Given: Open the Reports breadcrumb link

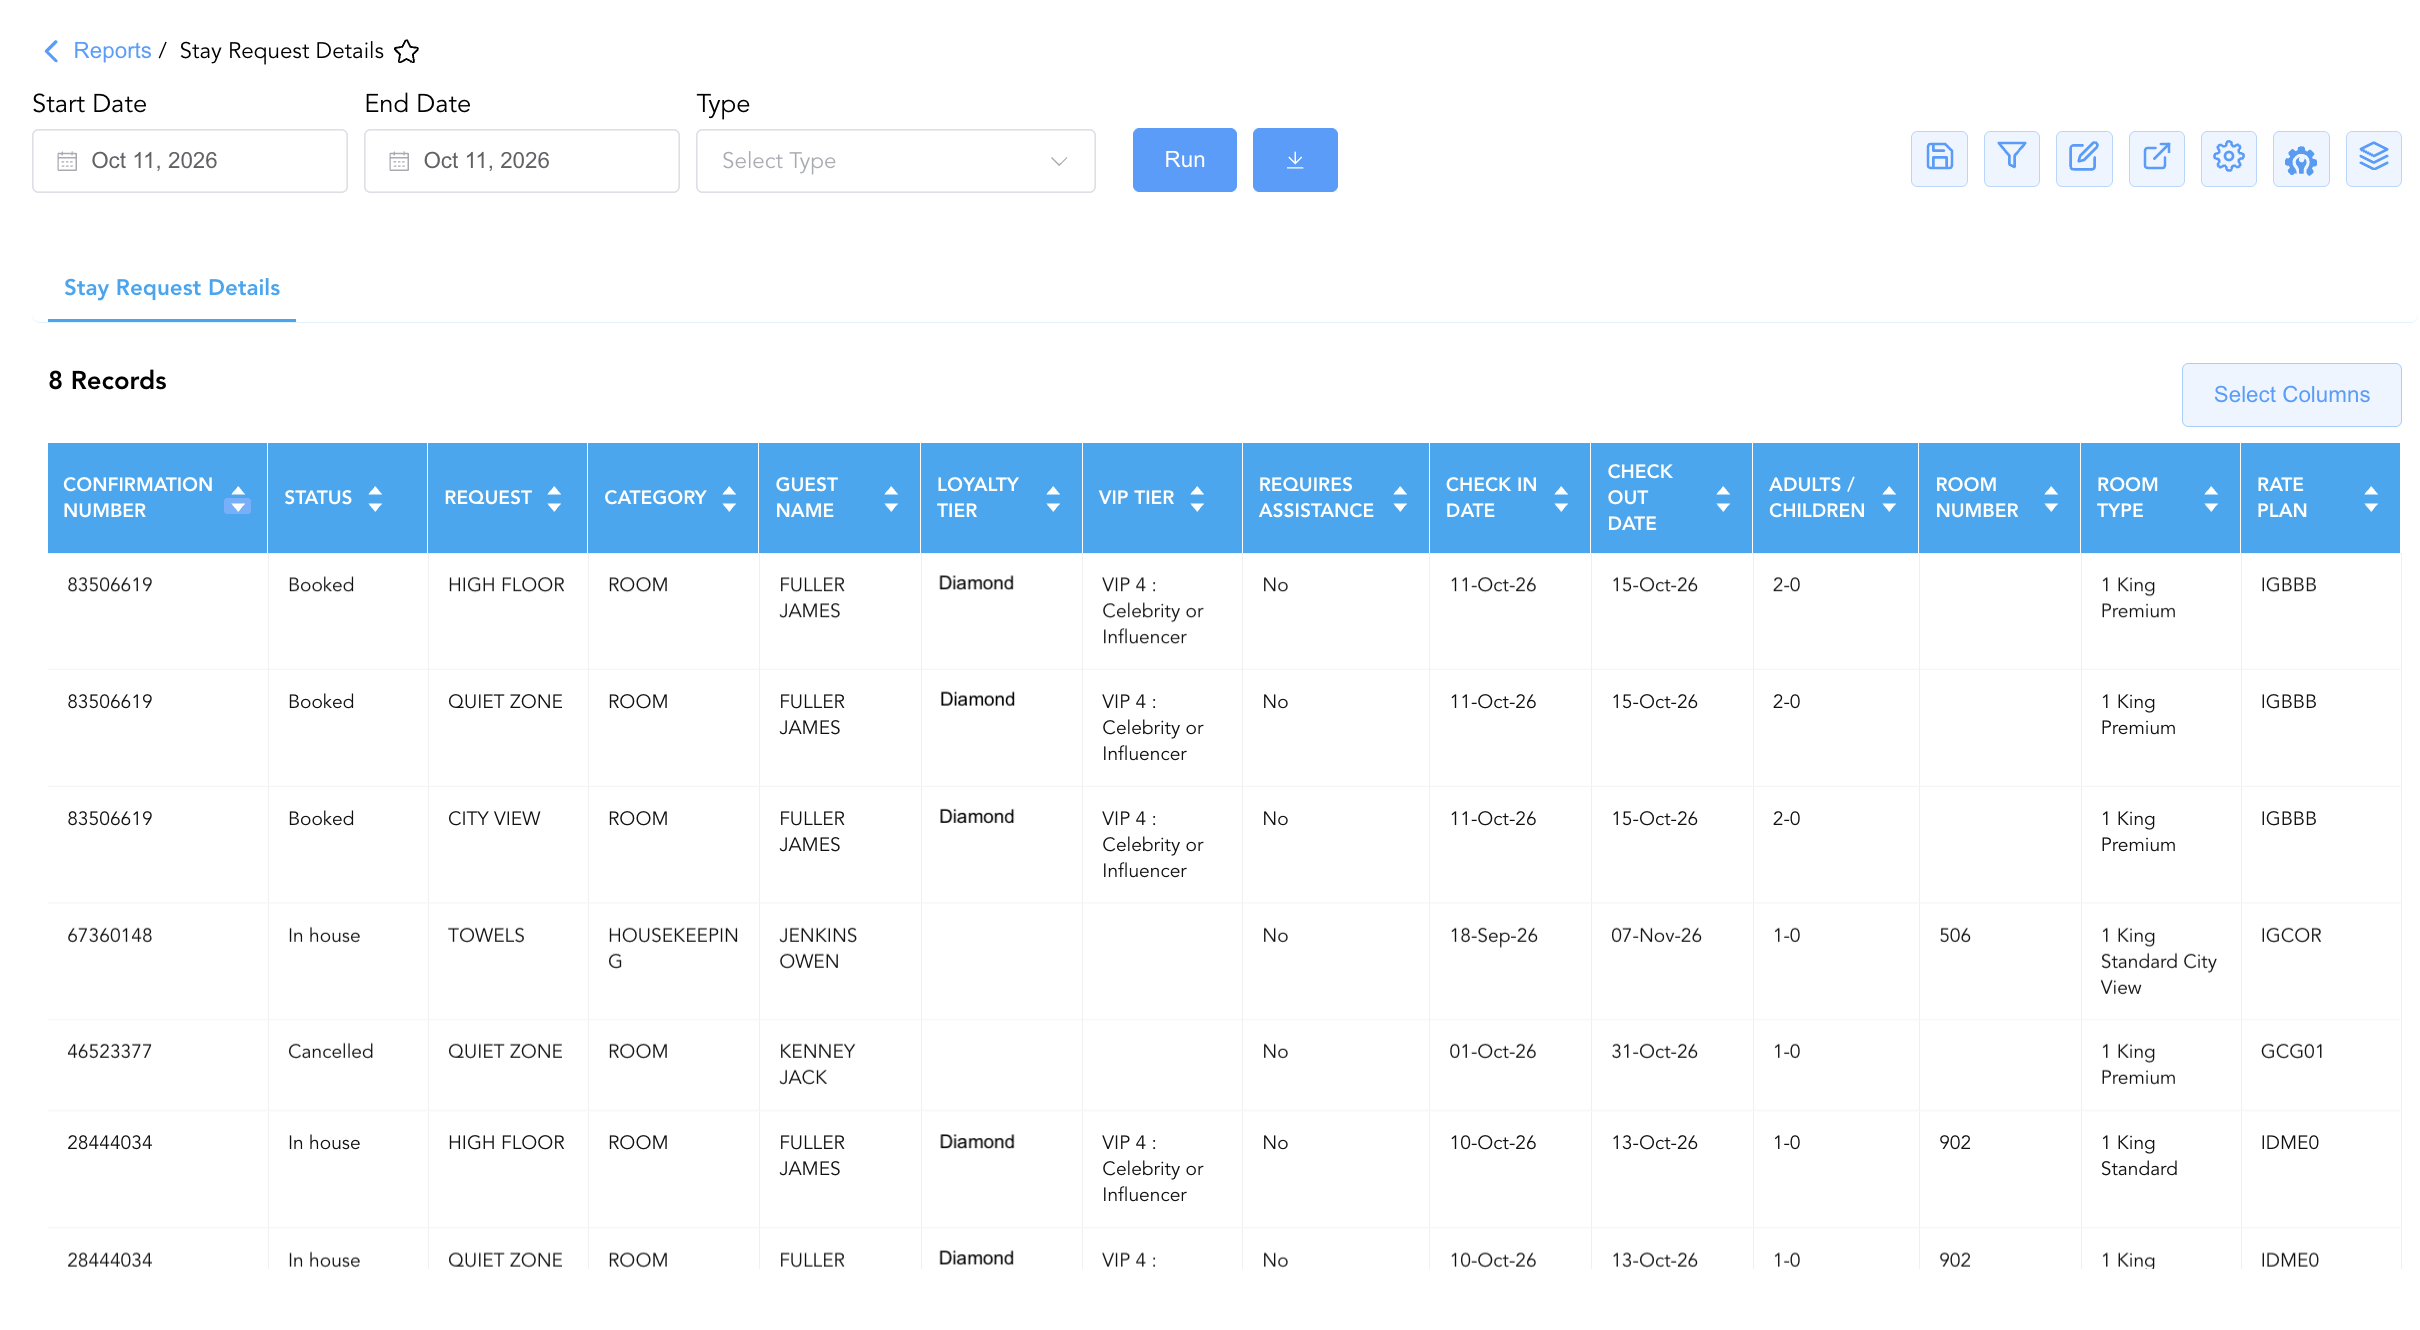Looking at the screenshot, I should point(112,51).
